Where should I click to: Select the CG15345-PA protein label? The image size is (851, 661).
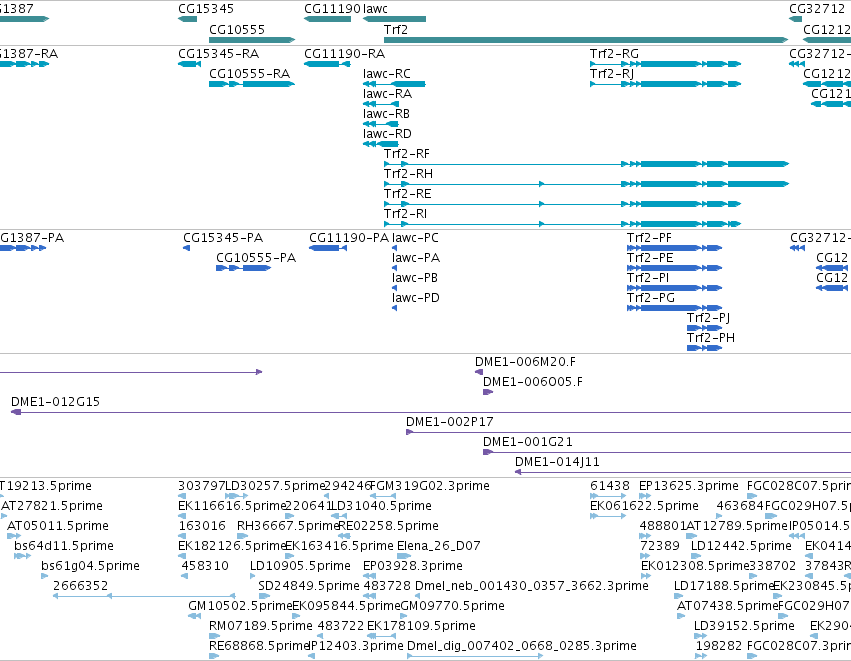pyautogui.click(x=223, y=238)
